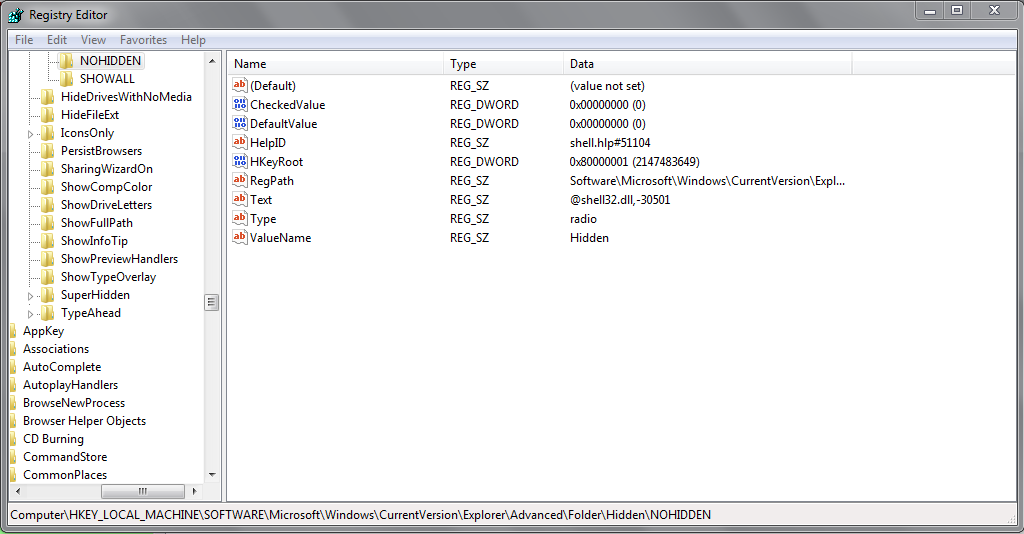The image size is (1024, 534).
Task: Select the AppKey key in the tree
Action: (x=43, y=331)
